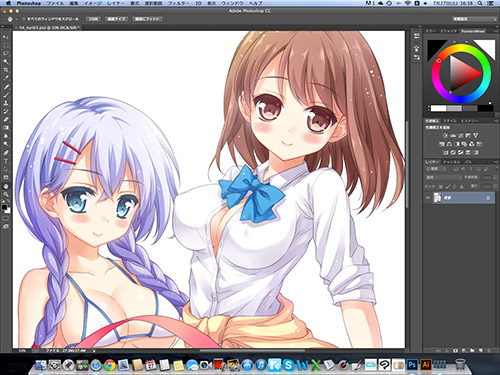Toggle lock transparent pixels
This screenshot has width=500, height=375.
coord(442,187)
